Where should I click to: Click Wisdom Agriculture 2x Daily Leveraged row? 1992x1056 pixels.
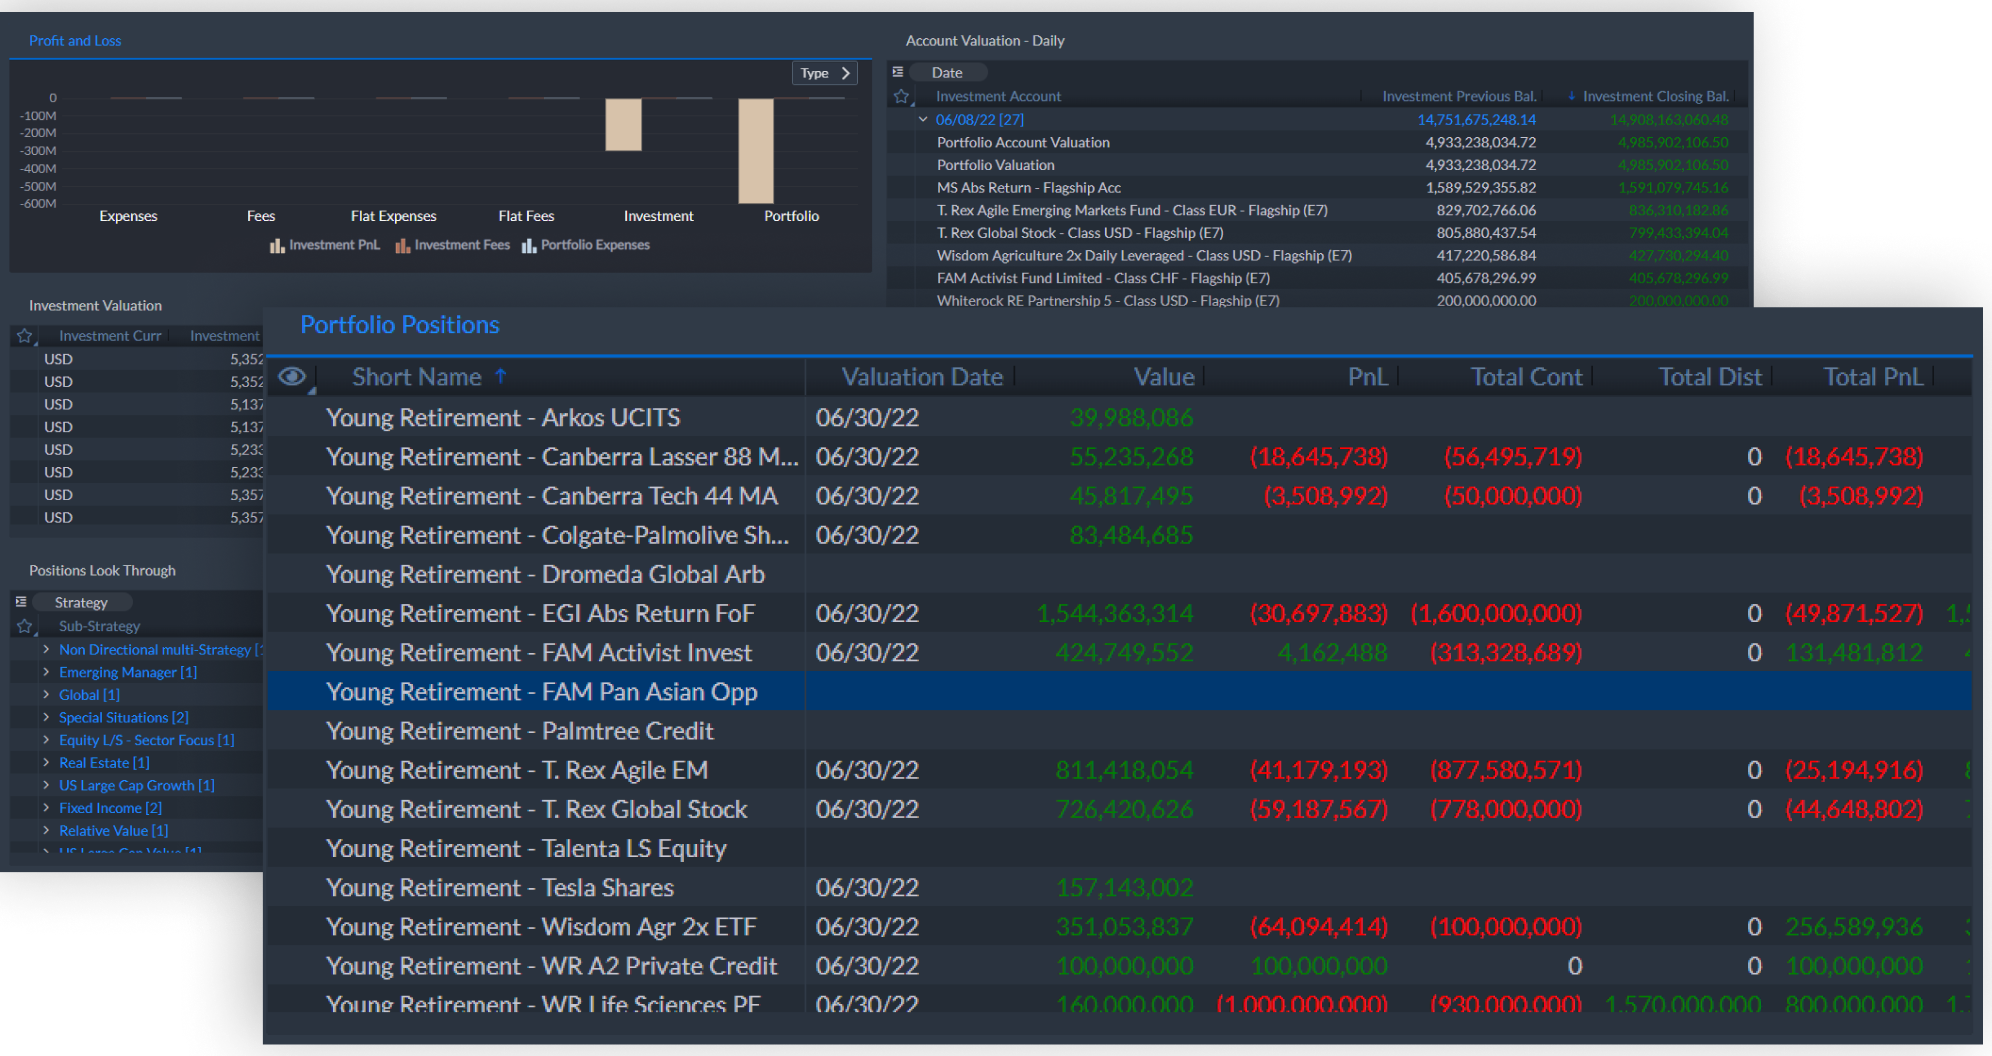coord(1318,255)
